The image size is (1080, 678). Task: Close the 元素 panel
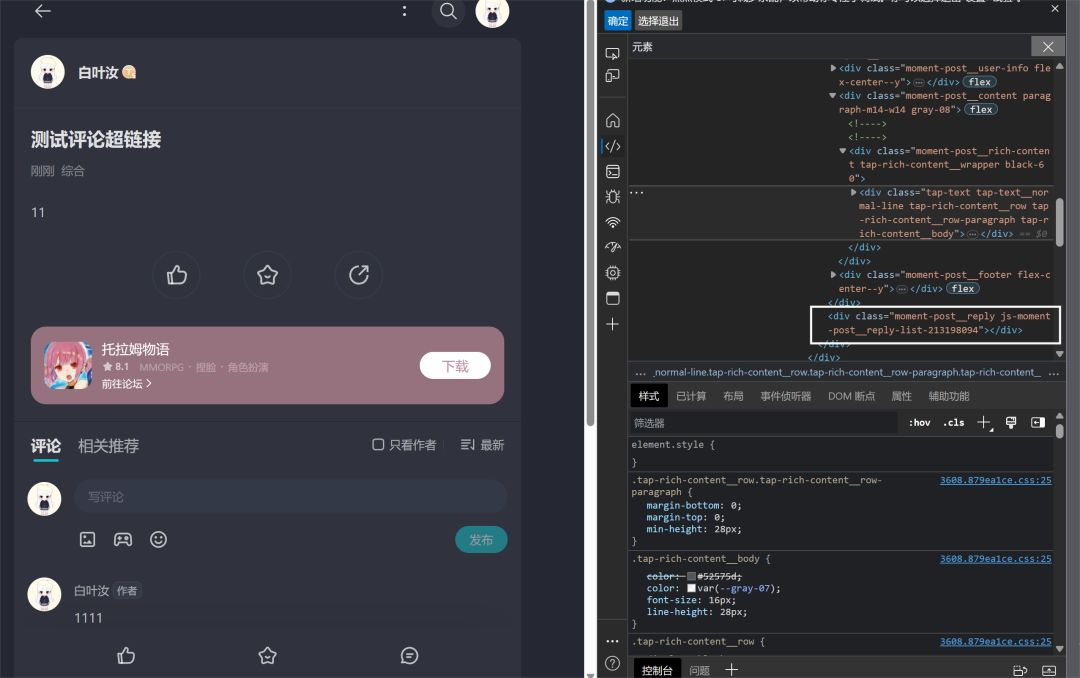1048,46
